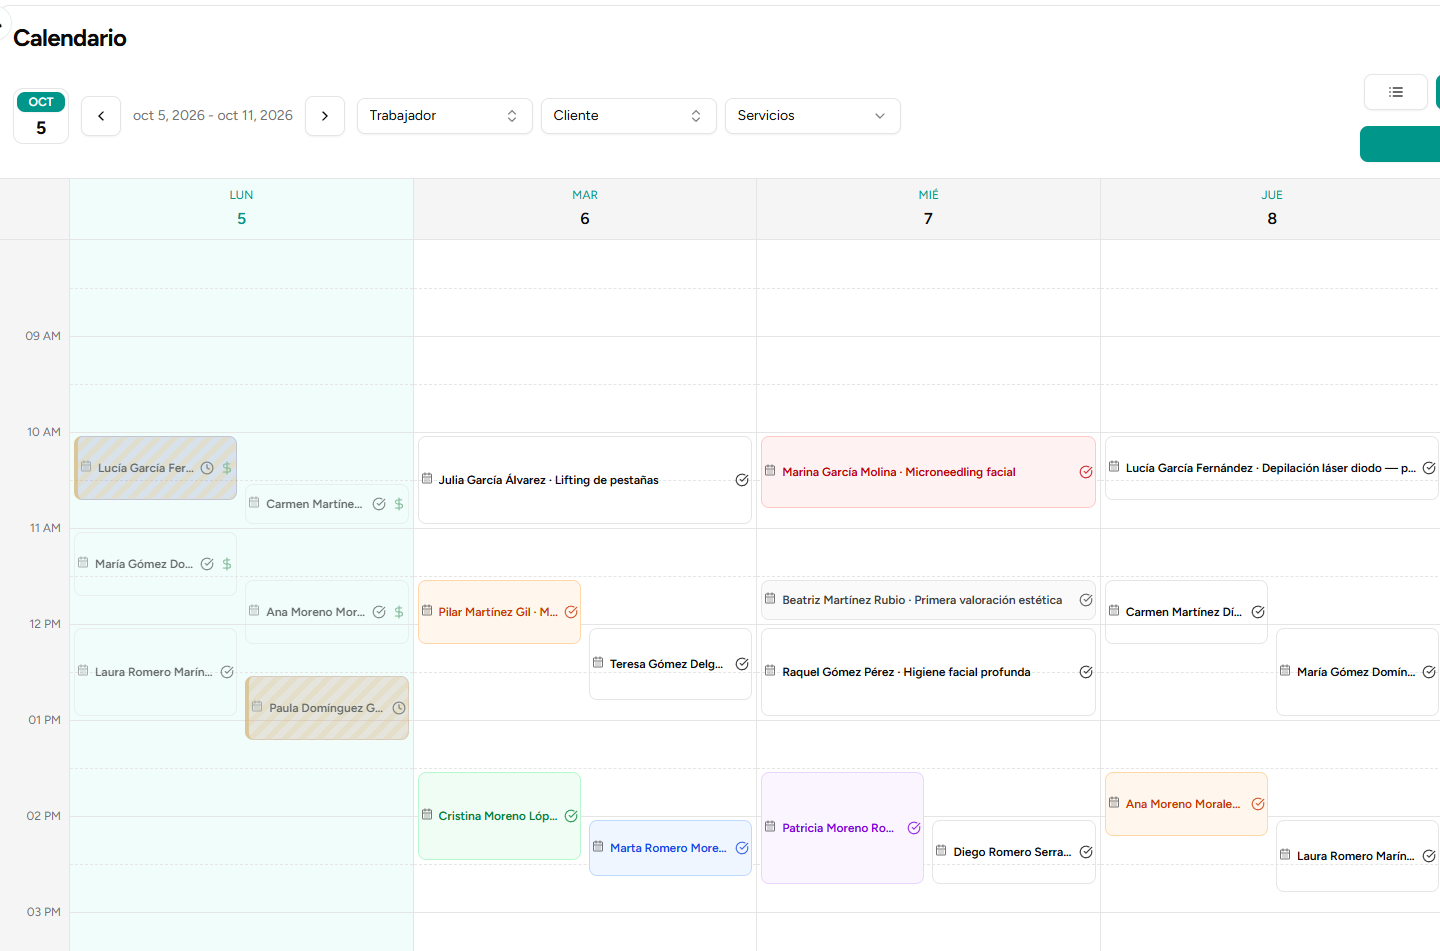Viewport: 1440px width, 951px height.
Task: Click the clock icon on Lucía García Fer… appointment
Action: [x=207, y=468]
